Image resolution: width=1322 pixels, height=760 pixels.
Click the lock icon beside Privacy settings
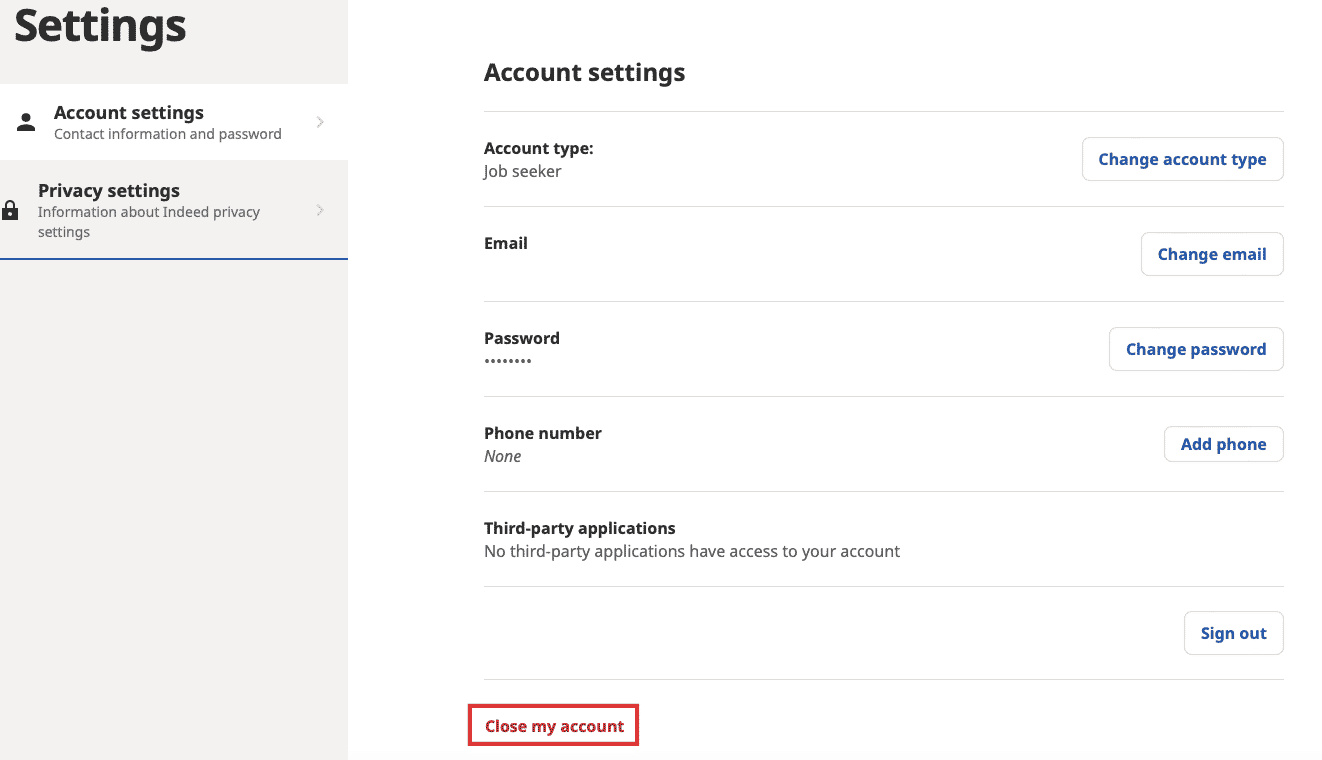pos(10,211)
